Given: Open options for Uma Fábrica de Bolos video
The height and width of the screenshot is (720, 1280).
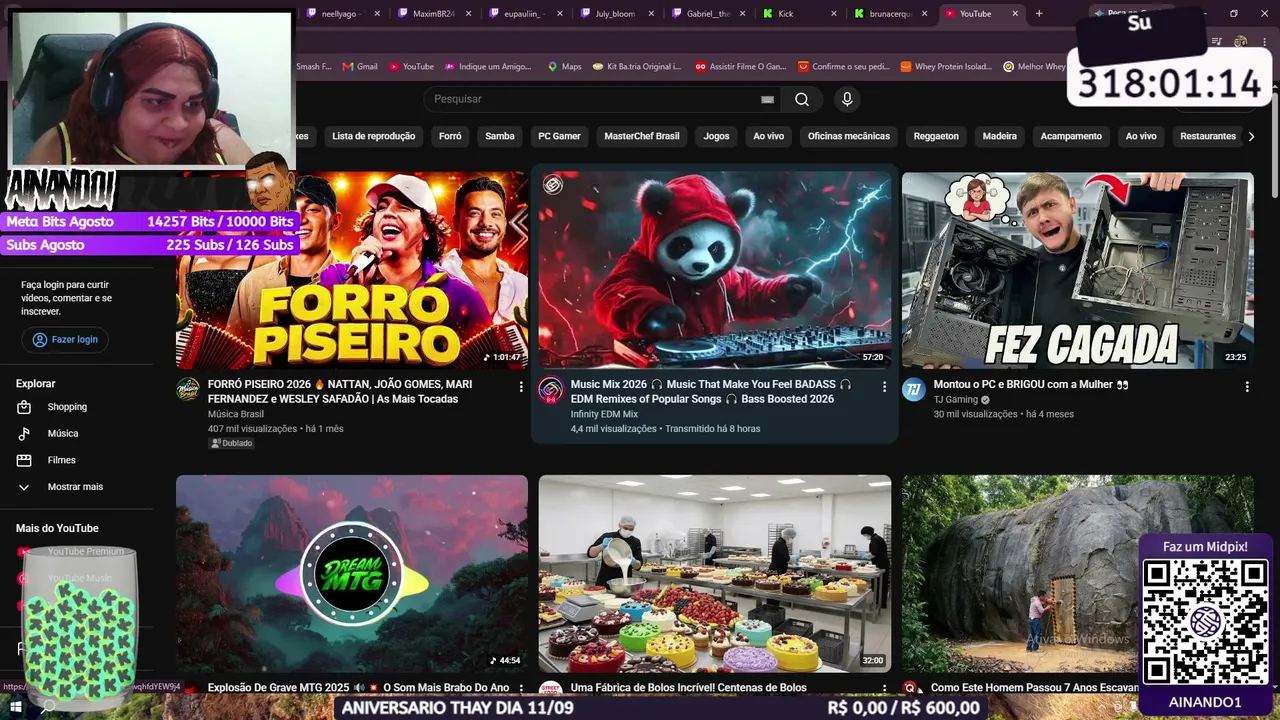Looking at the screenshot, I should click(884, 688).
